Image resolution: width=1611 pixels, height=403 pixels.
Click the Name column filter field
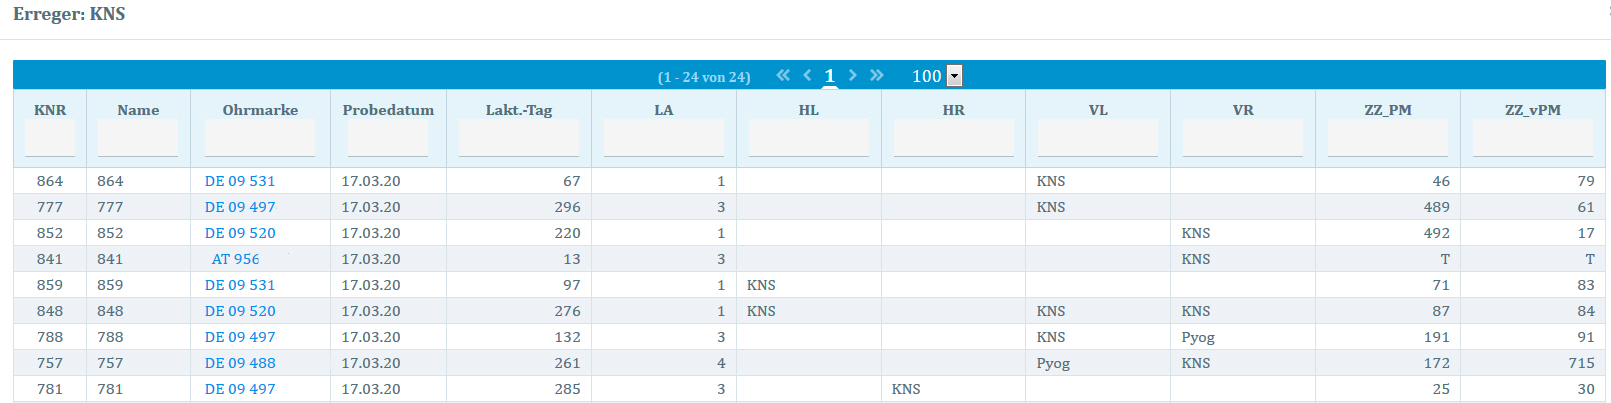(x=138, y=138)
